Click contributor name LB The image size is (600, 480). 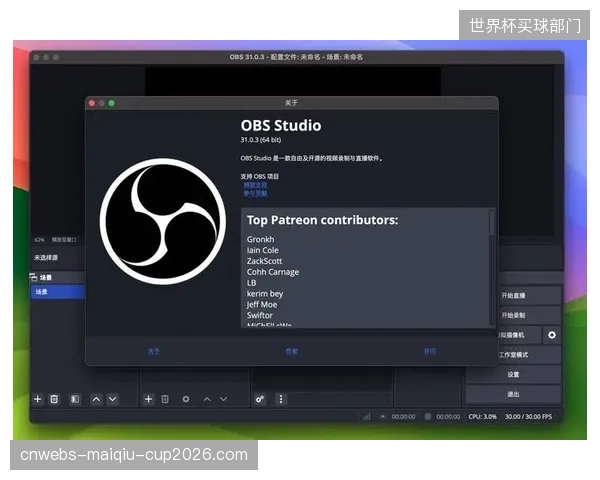point(251,283)
